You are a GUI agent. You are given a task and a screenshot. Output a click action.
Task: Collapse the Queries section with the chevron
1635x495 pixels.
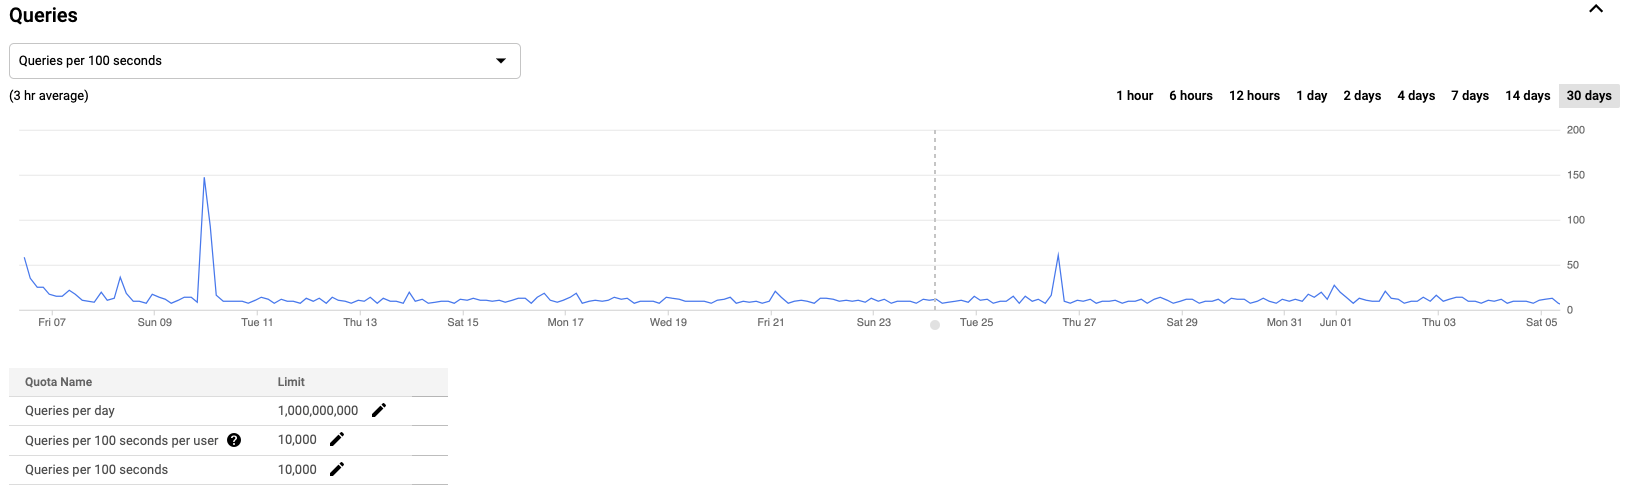[1596, 9]
